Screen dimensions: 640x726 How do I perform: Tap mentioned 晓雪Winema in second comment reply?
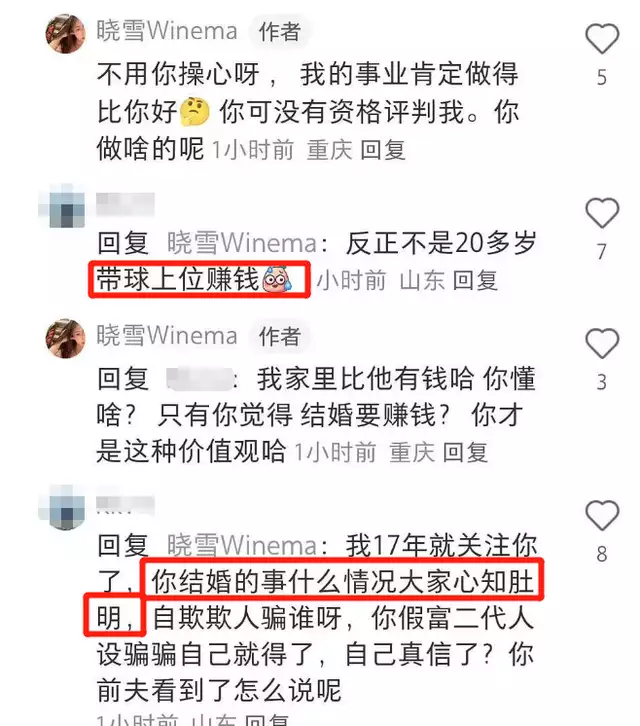click(x=242, y=243)
